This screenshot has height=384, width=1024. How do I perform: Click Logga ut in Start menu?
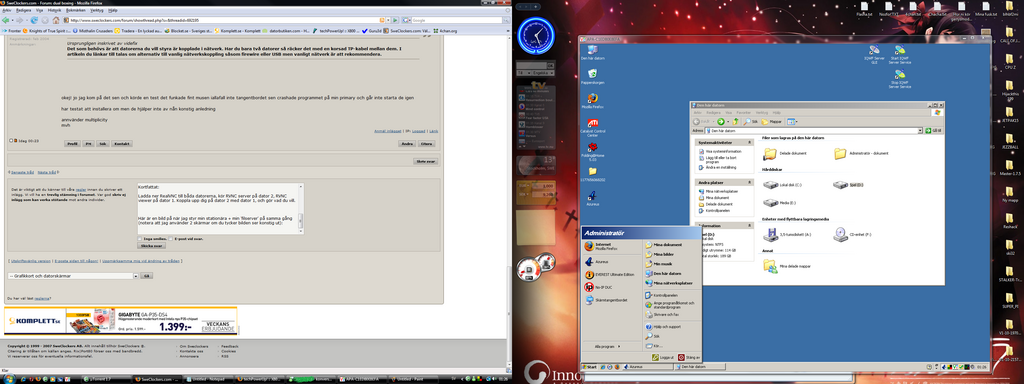pyautogui.click(x=662, y=357)
